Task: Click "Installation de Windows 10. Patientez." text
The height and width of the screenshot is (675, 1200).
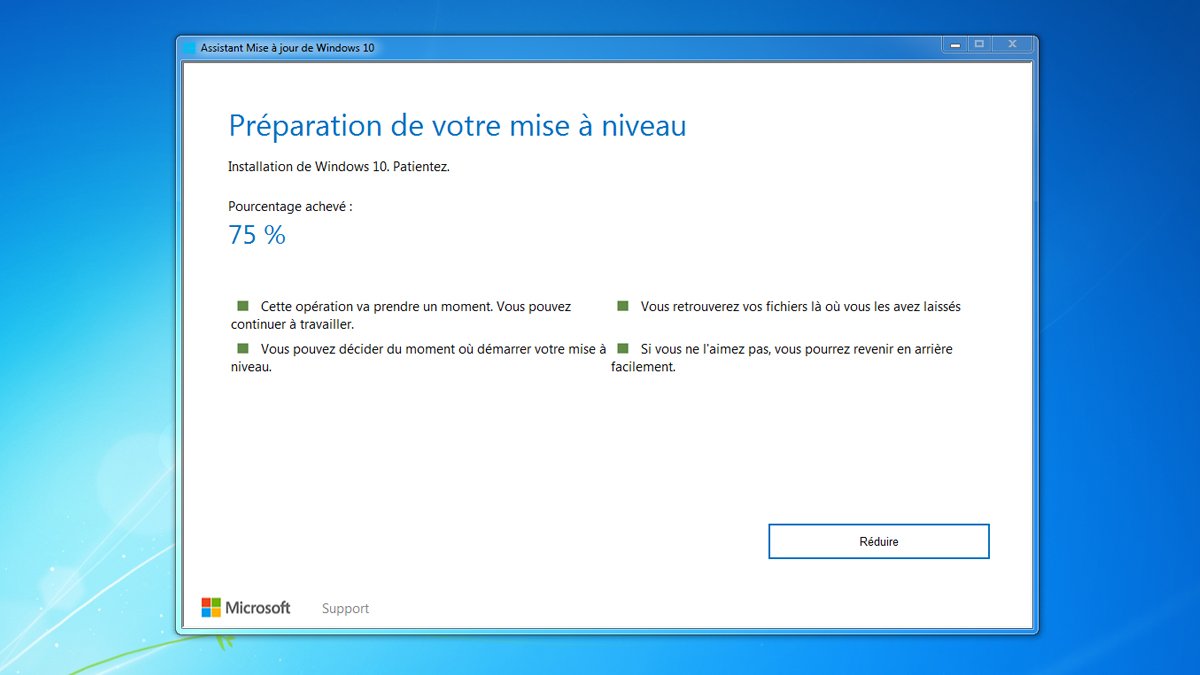Action: tap(338, 167)
